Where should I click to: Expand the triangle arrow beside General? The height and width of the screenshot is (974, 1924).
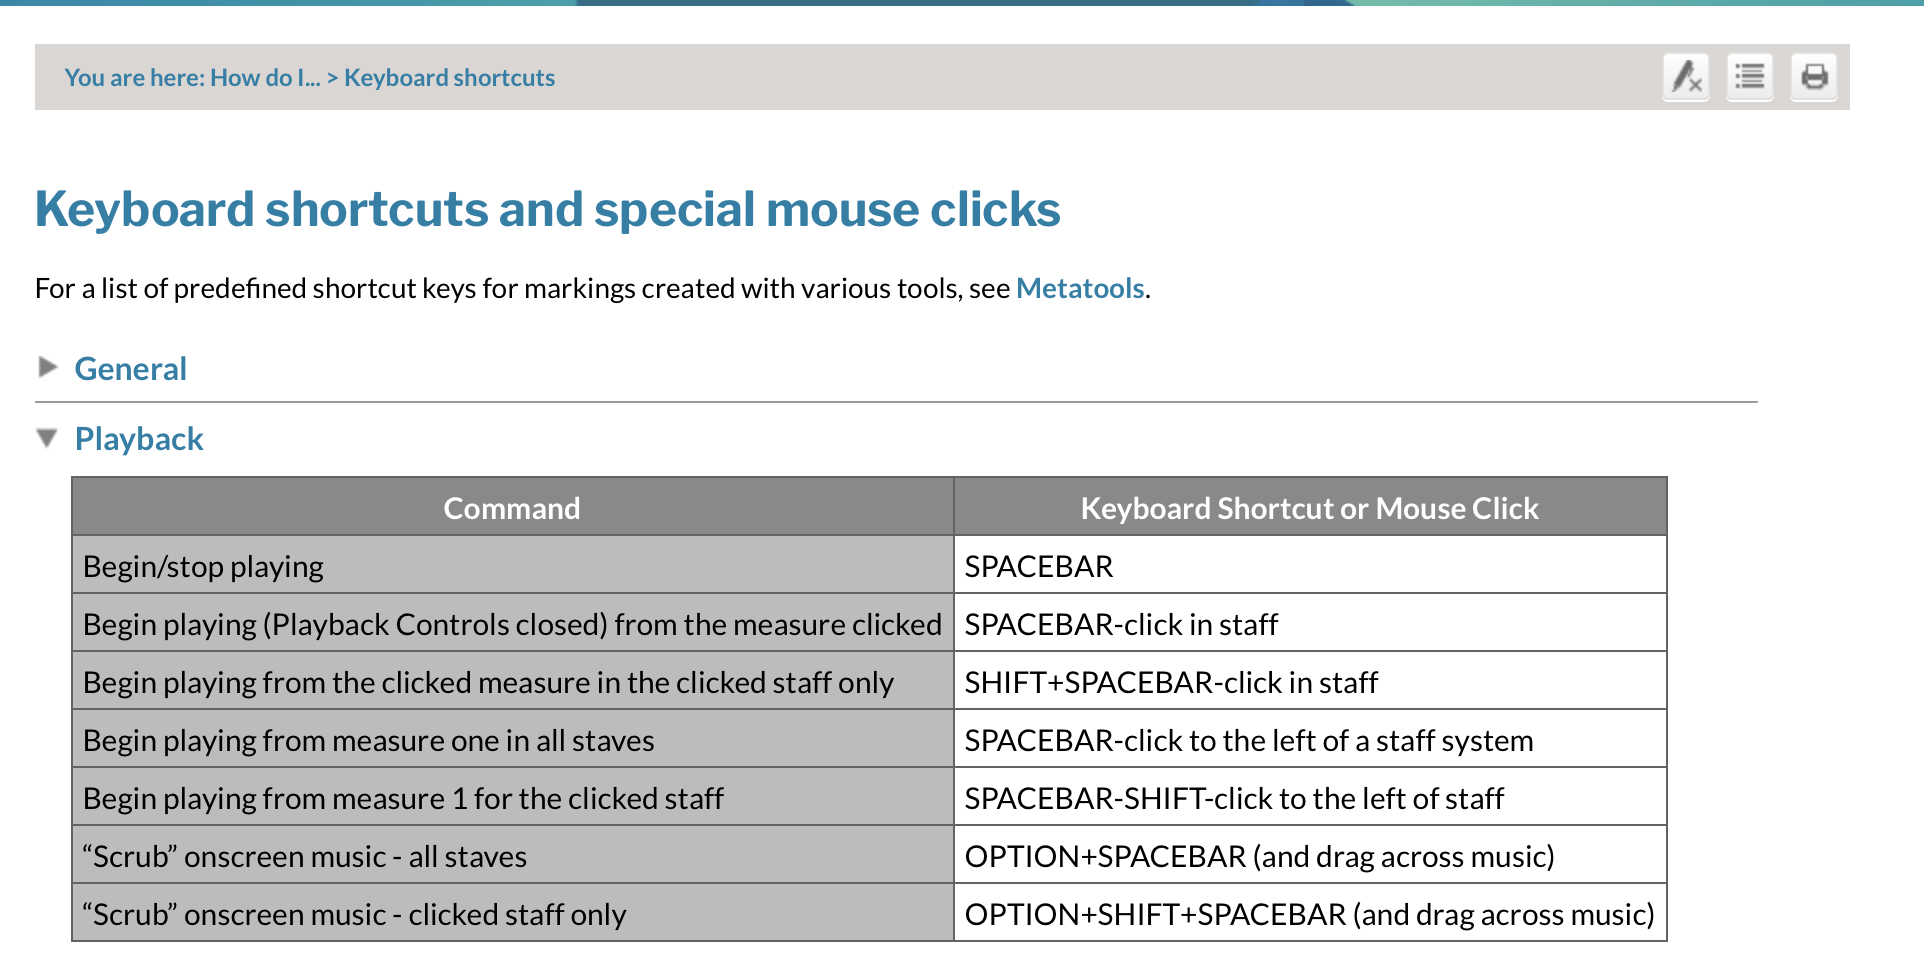pos(47,368)
